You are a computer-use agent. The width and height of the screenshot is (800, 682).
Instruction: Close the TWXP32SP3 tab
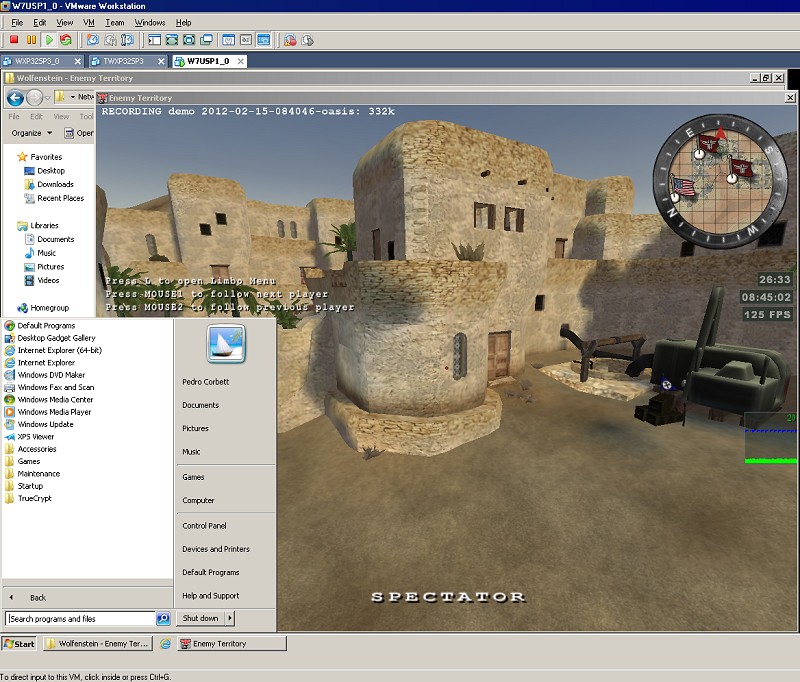[161, 61]
